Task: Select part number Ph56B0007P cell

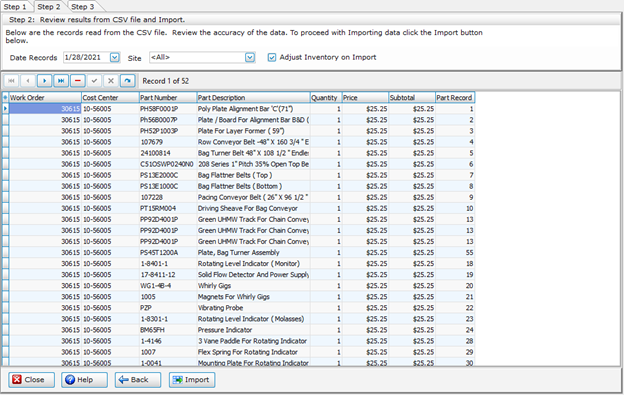Action: tap(168, 120)
